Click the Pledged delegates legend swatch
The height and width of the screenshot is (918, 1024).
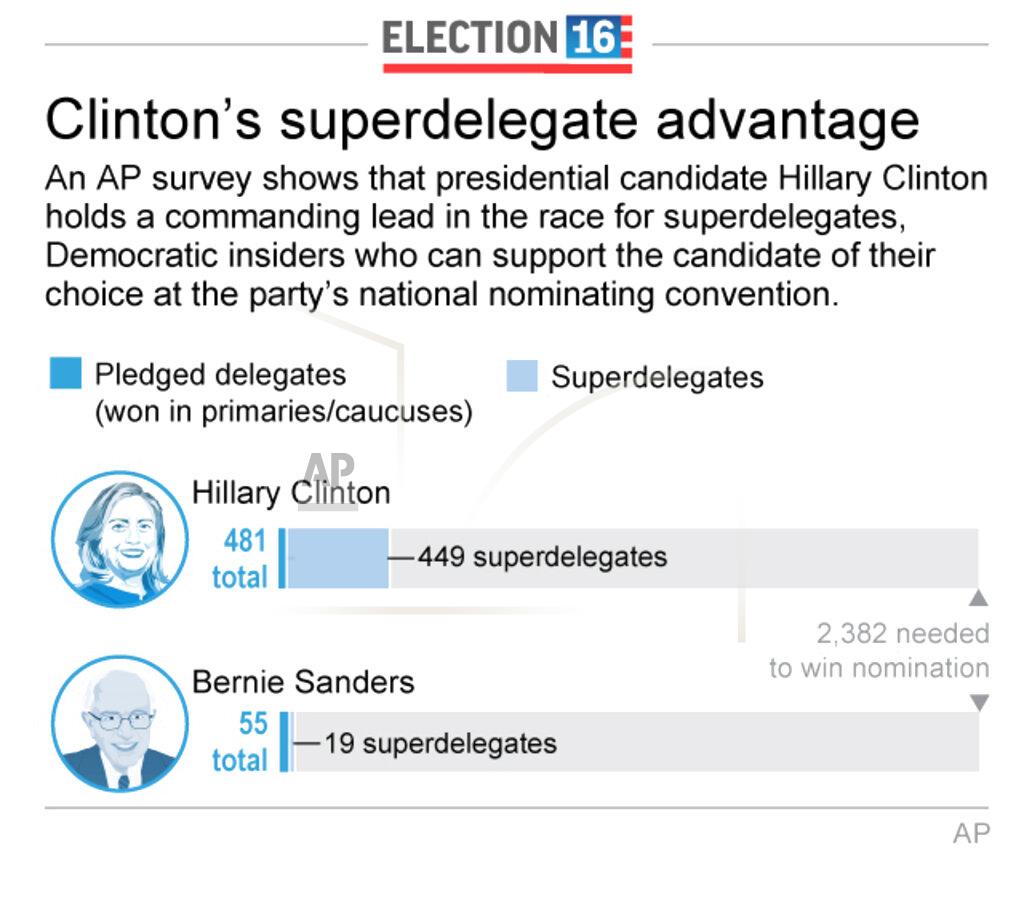(x=66, y=373)
